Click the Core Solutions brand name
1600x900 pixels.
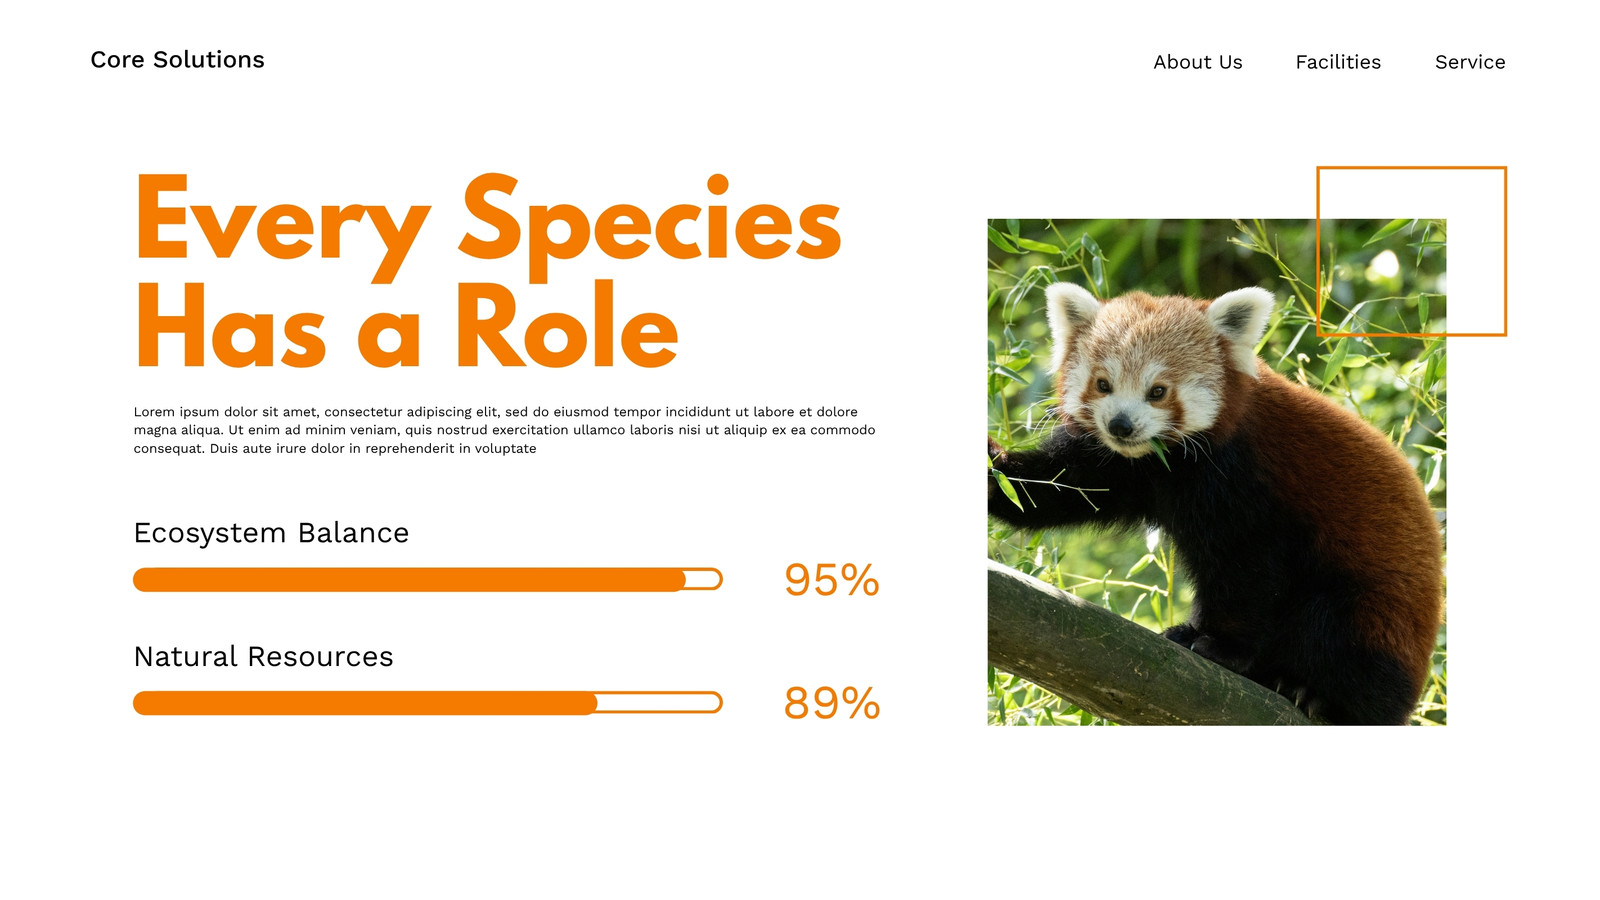coord(177,60)
